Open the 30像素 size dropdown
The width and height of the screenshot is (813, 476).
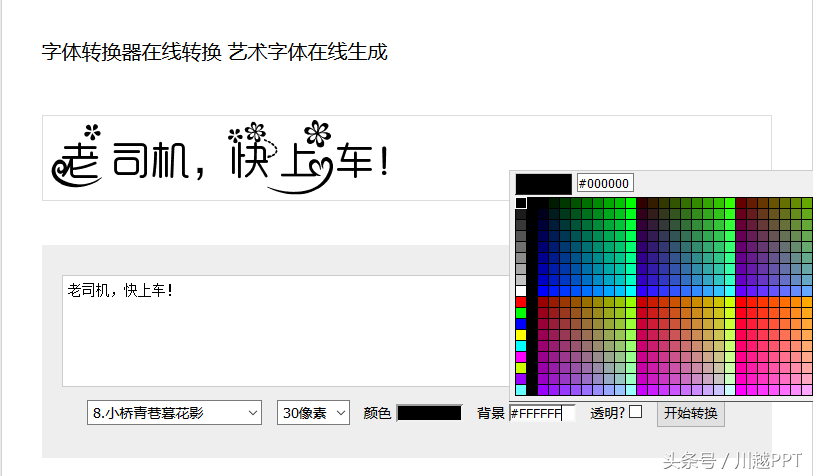(x=313, y=413)
